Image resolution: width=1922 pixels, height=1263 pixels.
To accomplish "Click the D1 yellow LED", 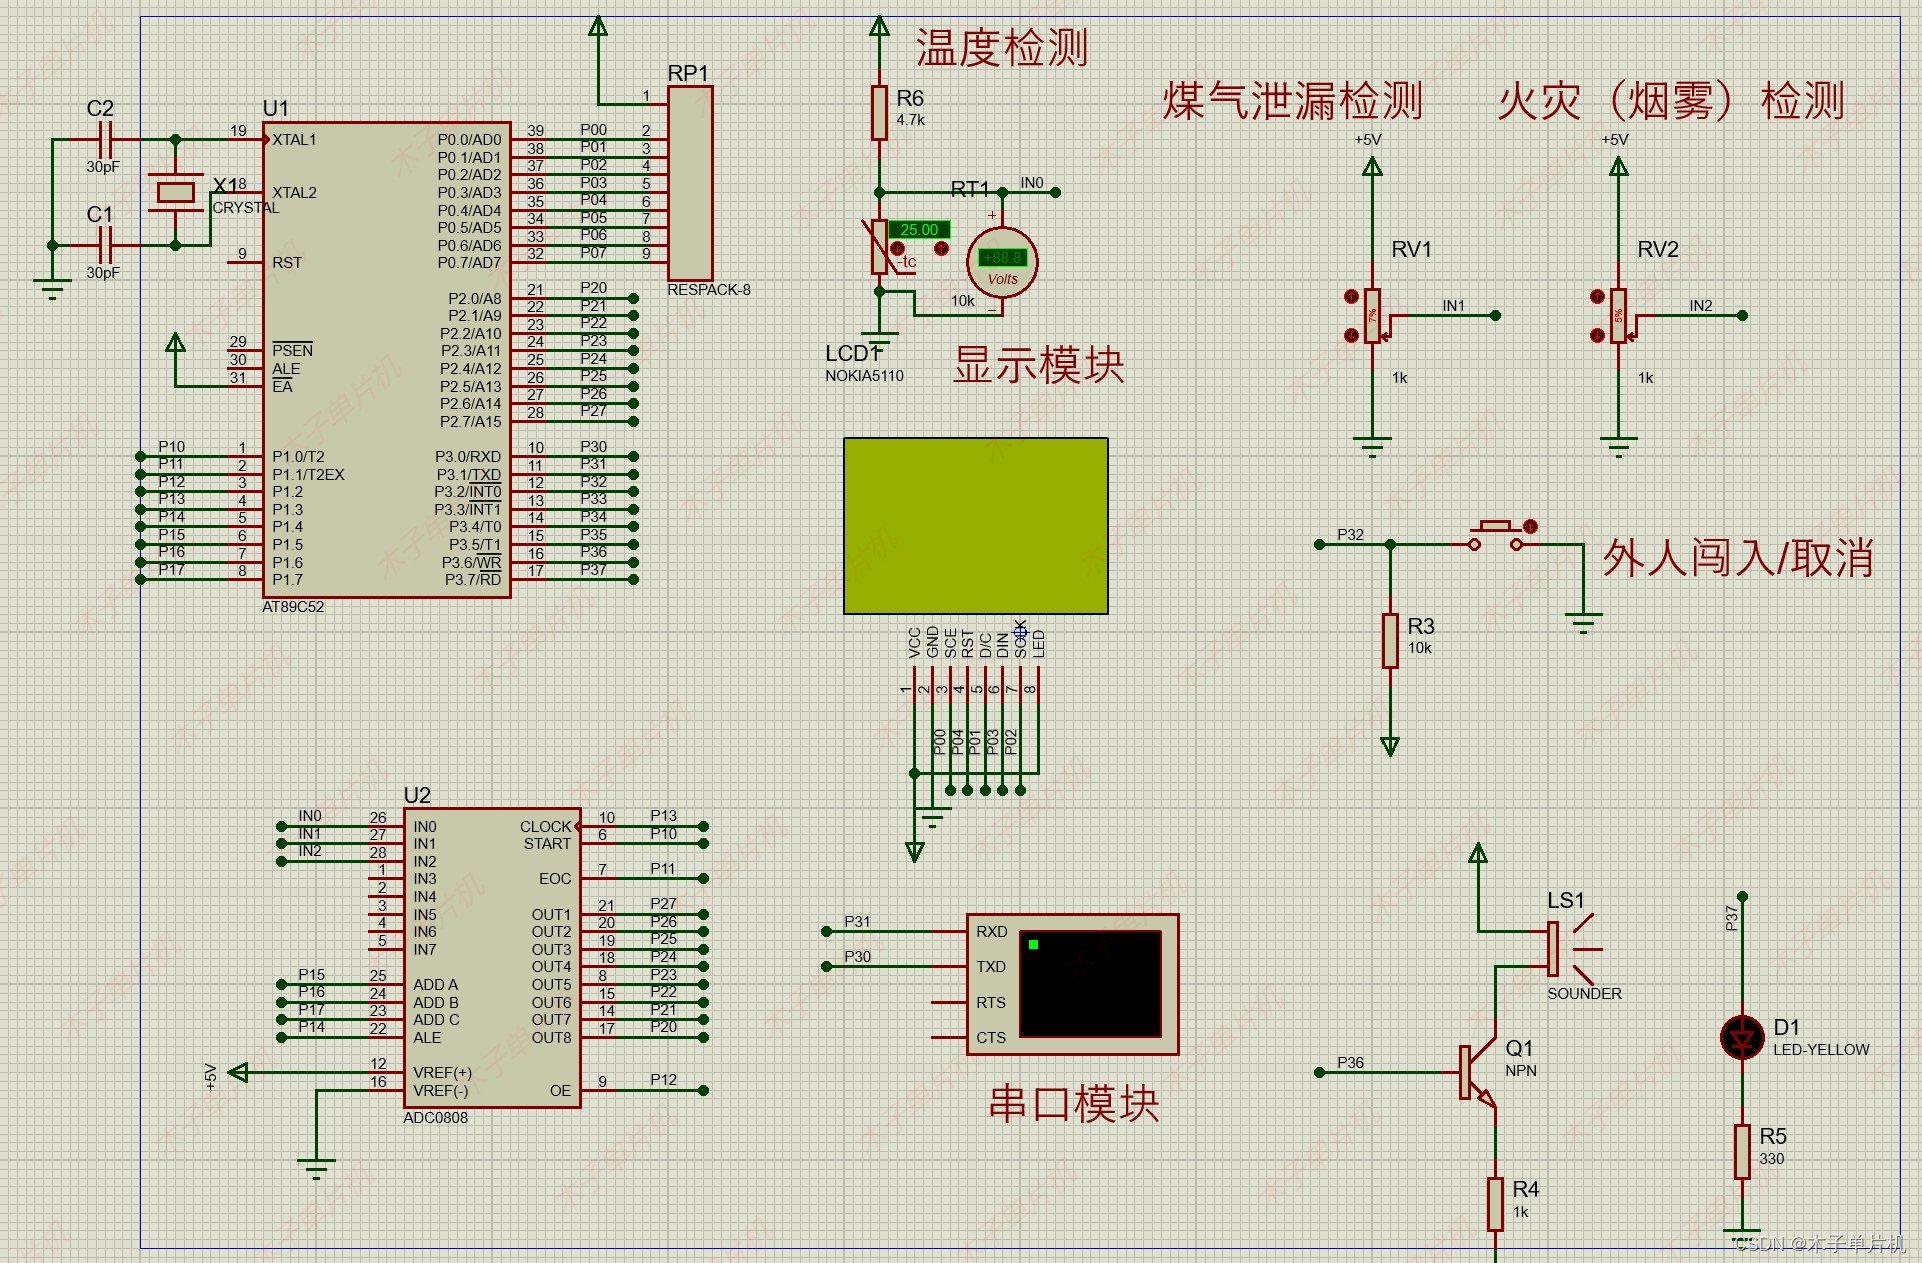I will pyautogui.click(x=1741, y=1038).
